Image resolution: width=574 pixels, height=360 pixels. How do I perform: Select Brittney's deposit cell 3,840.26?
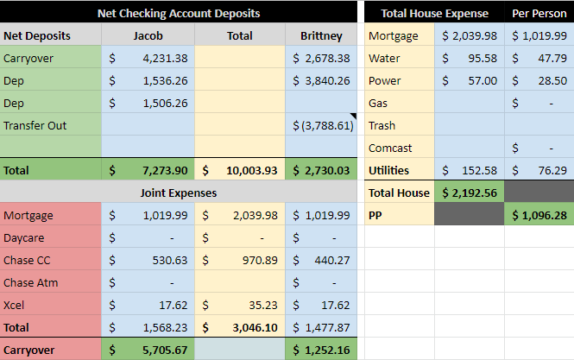pos(321,79)
